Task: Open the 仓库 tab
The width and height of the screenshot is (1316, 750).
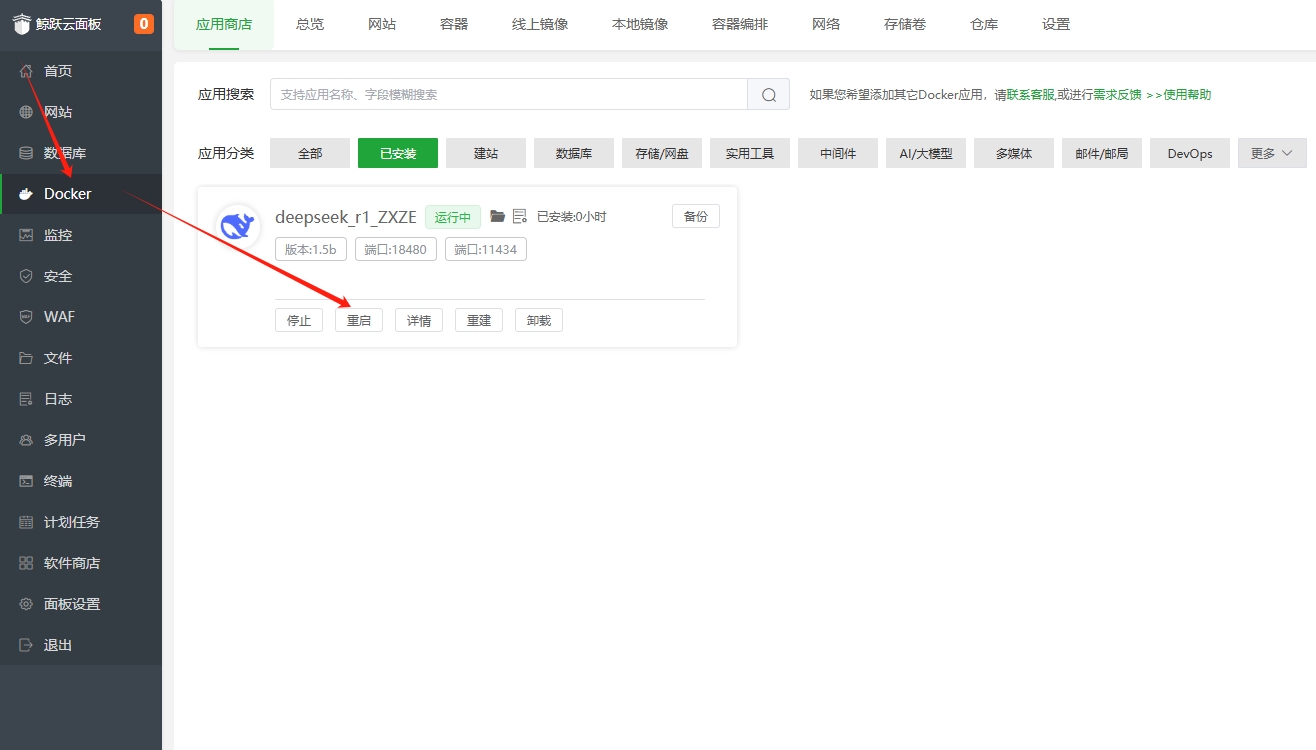Action: coord(984,24)
